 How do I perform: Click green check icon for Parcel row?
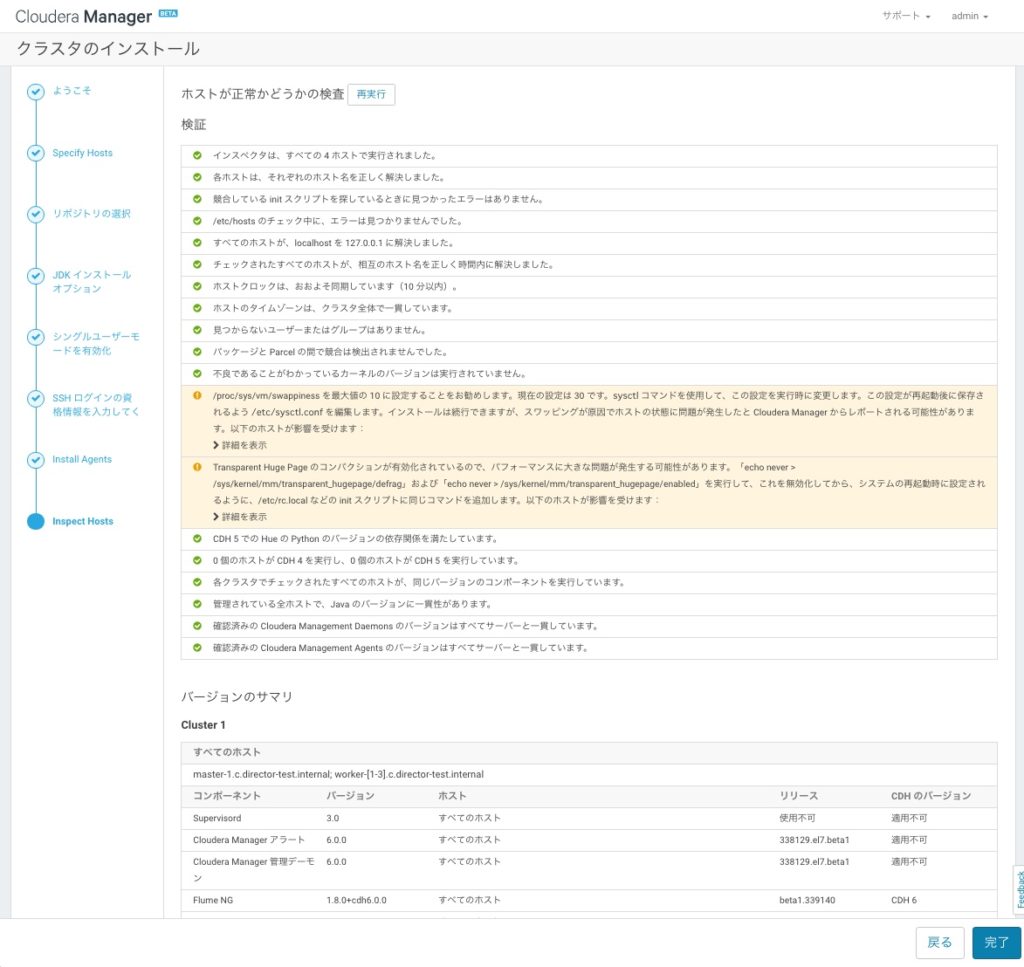point(197,351)
